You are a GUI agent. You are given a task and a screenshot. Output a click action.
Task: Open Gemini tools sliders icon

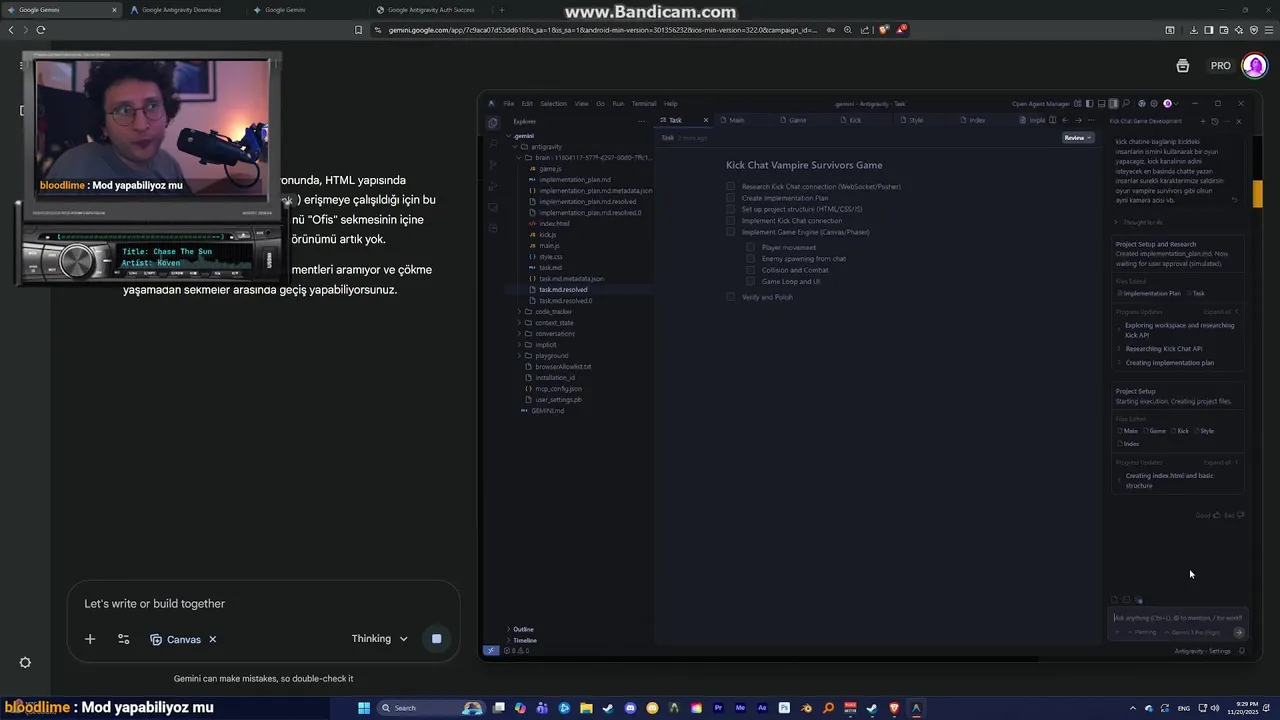(123, 639)
